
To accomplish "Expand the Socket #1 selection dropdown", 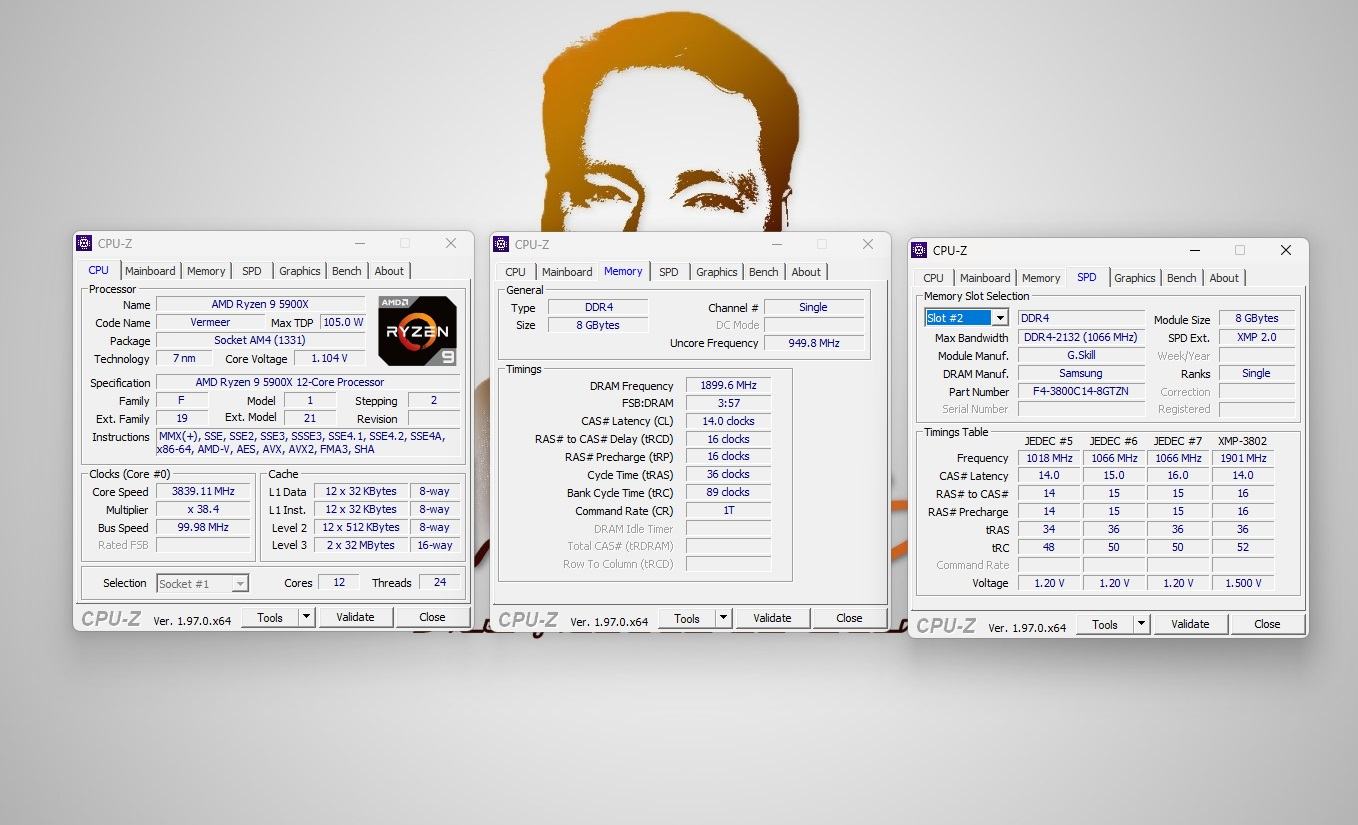I will coord(240,583).
